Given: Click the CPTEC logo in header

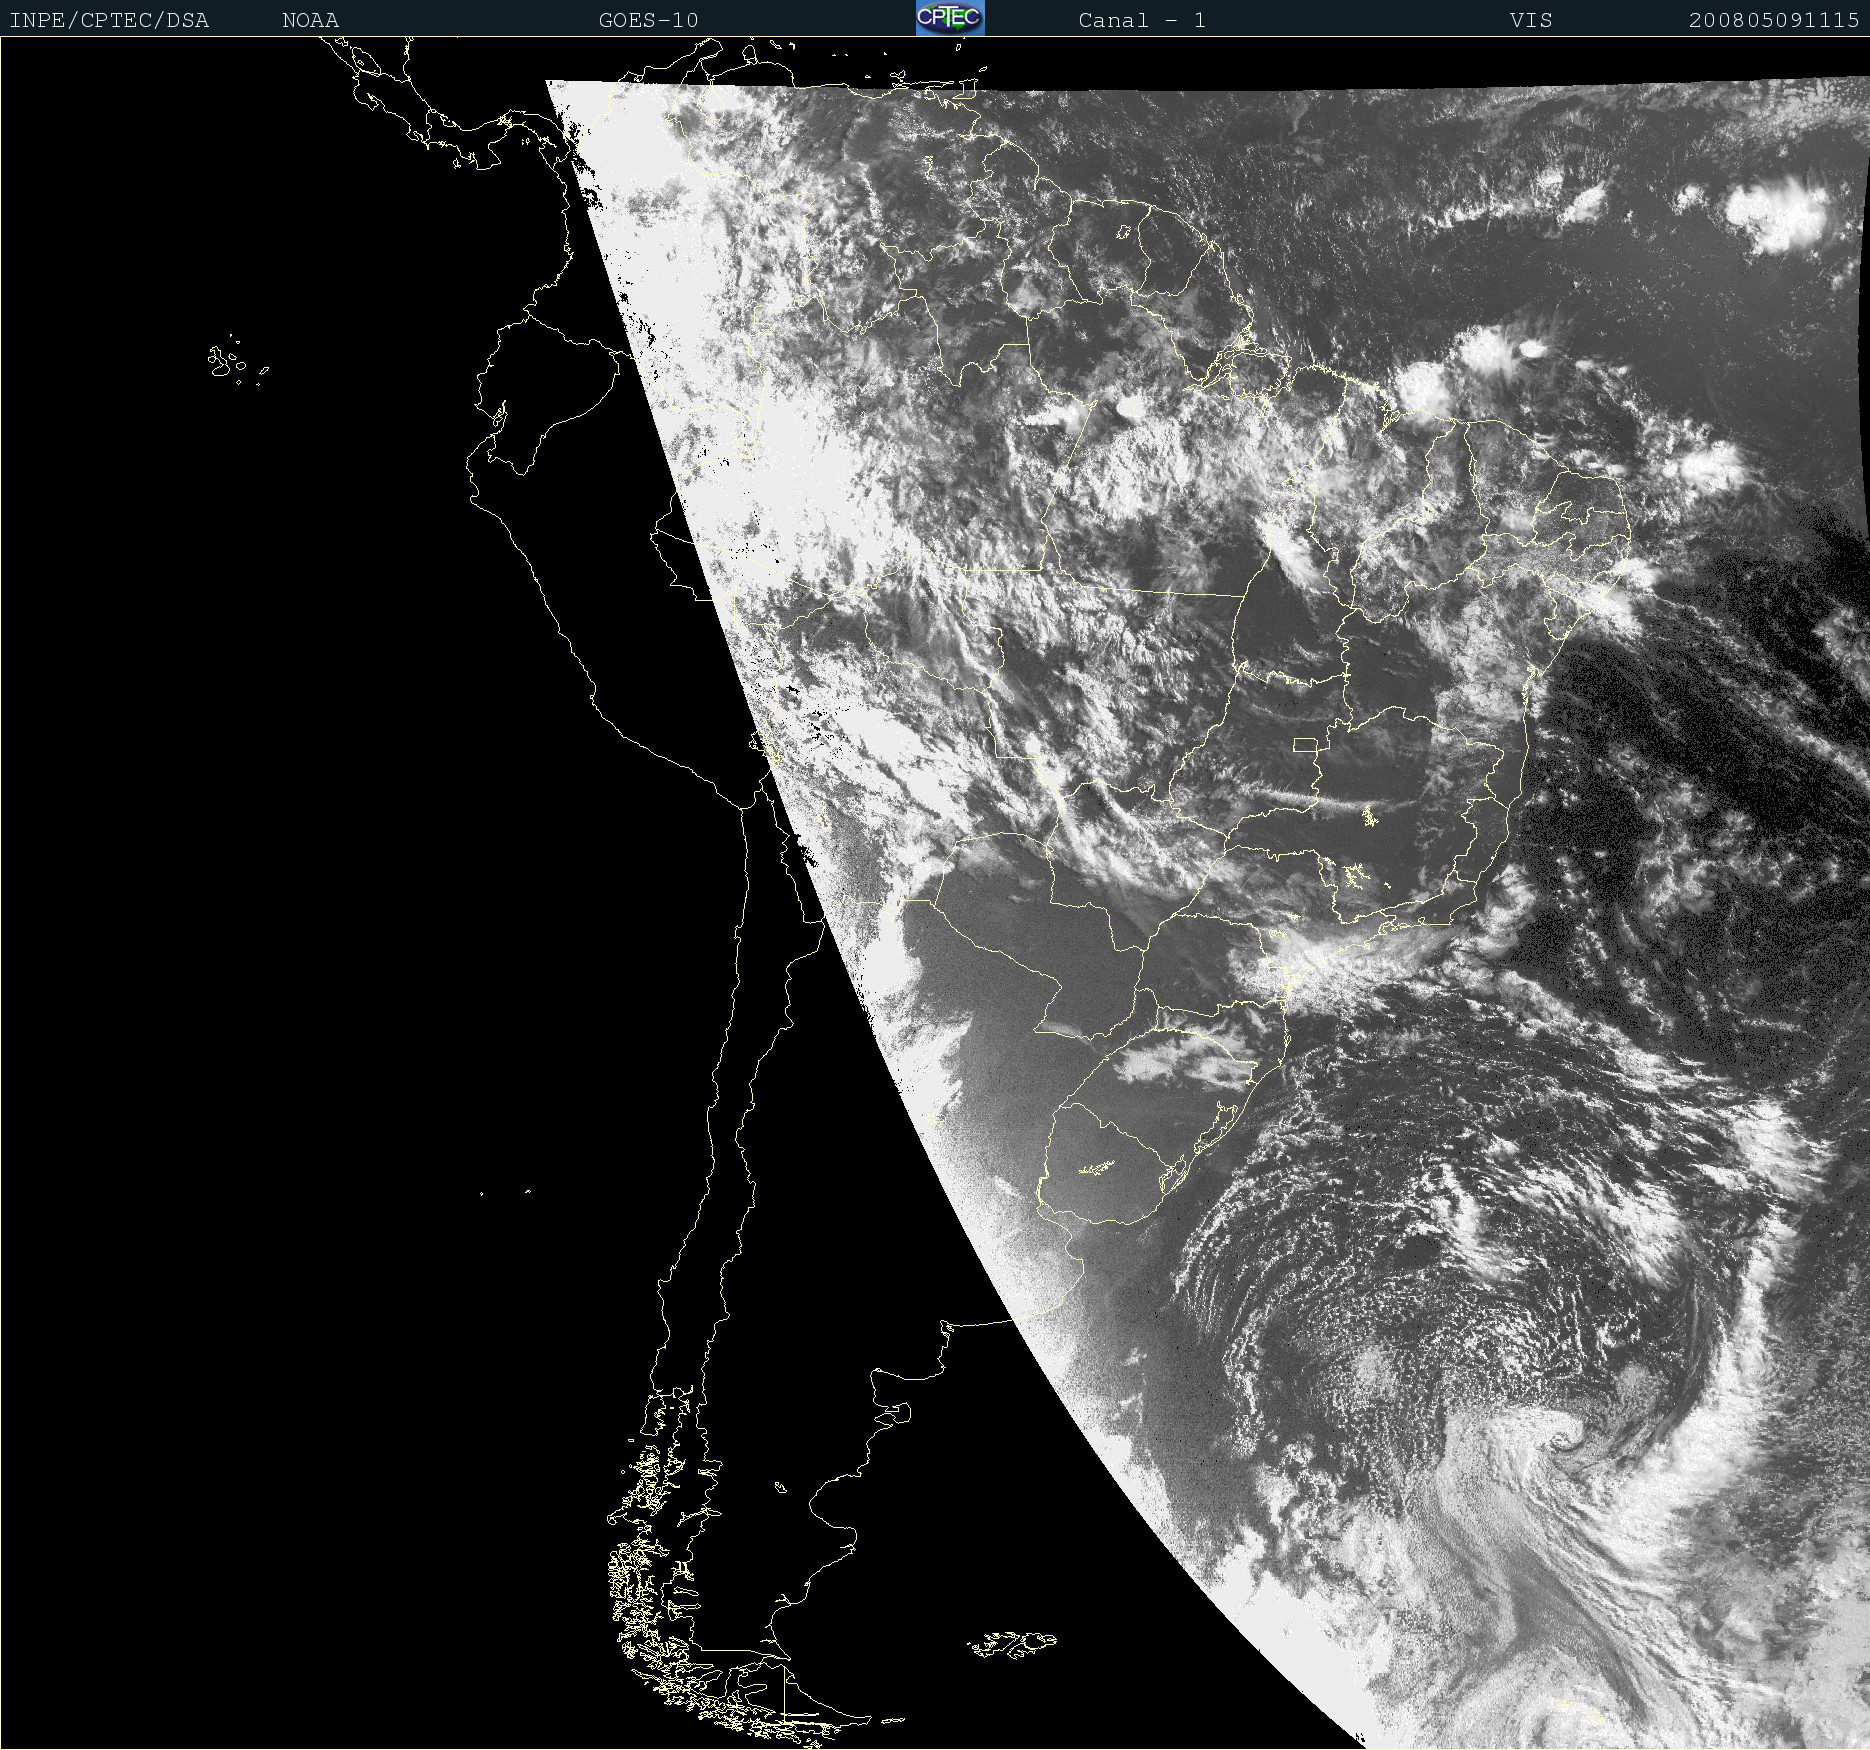Looking at the screenshot, I should pyautogui.click(x=950, y=18).
